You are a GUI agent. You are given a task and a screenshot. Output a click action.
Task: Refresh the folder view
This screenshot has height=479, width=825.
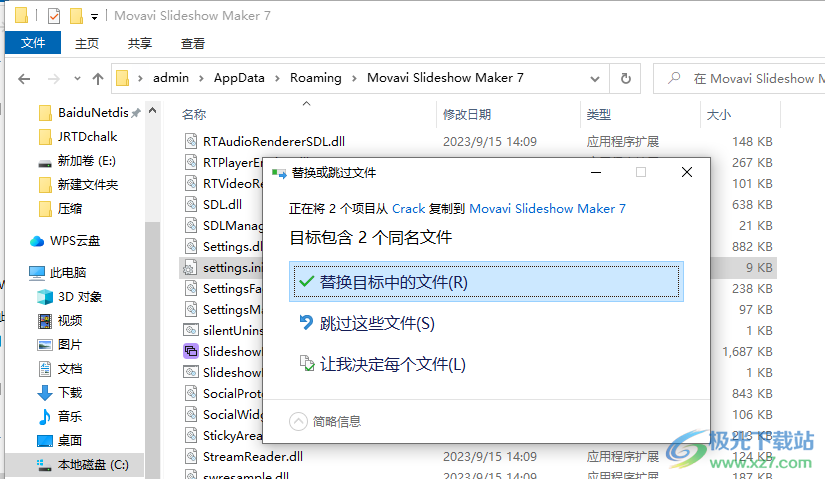(x=626, y=79)
